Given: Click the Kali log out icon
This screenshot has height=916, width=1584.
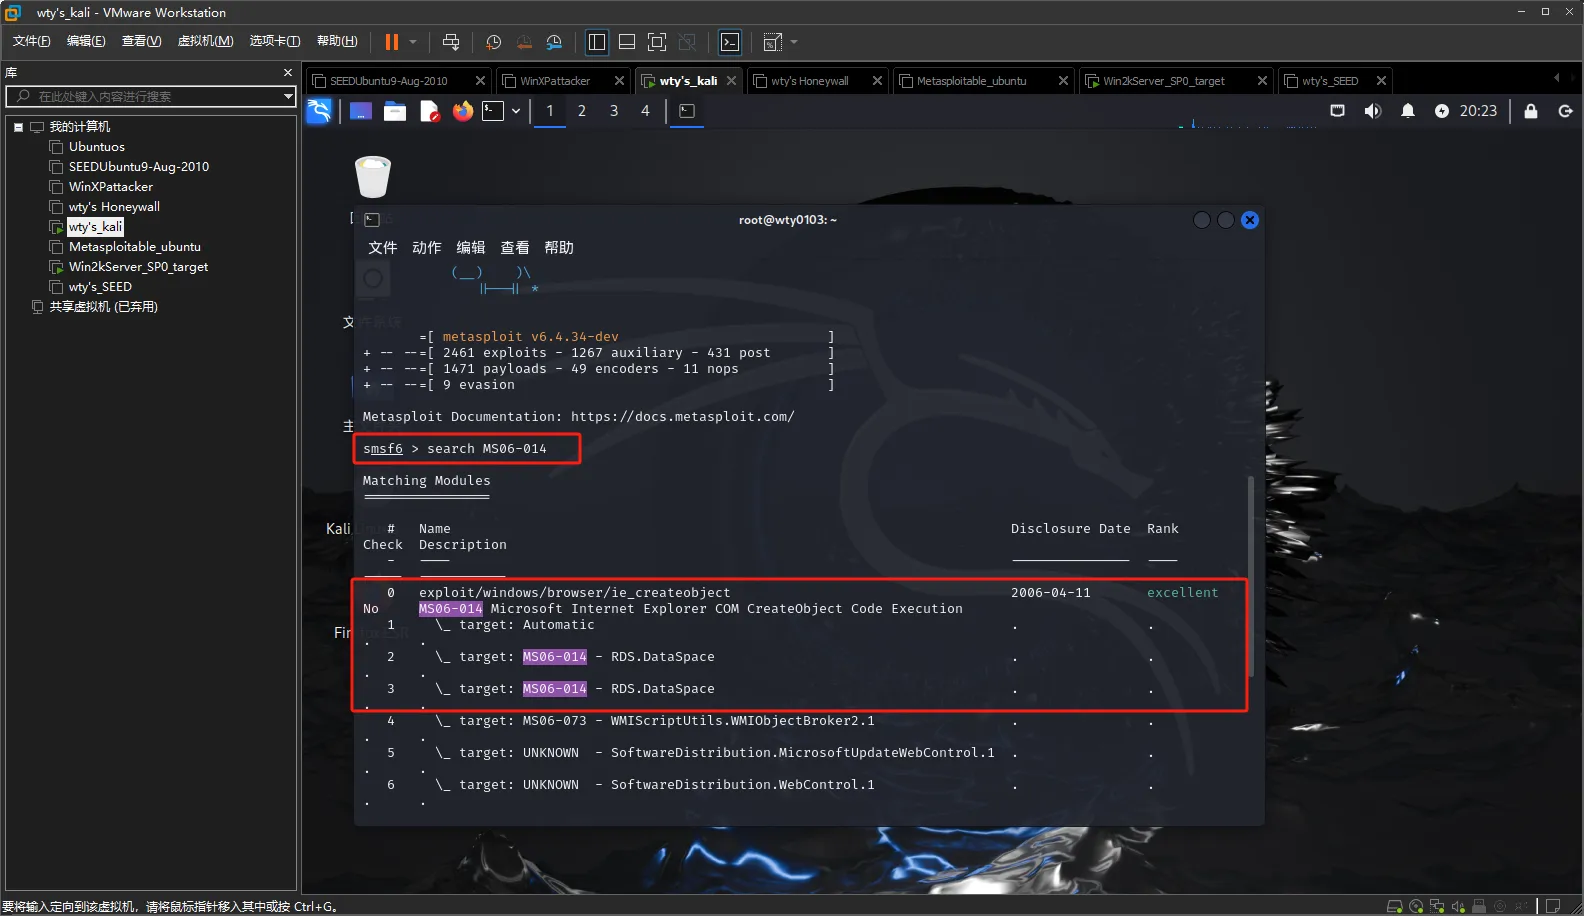Looking at the screenshot, I should point(1566,111).
